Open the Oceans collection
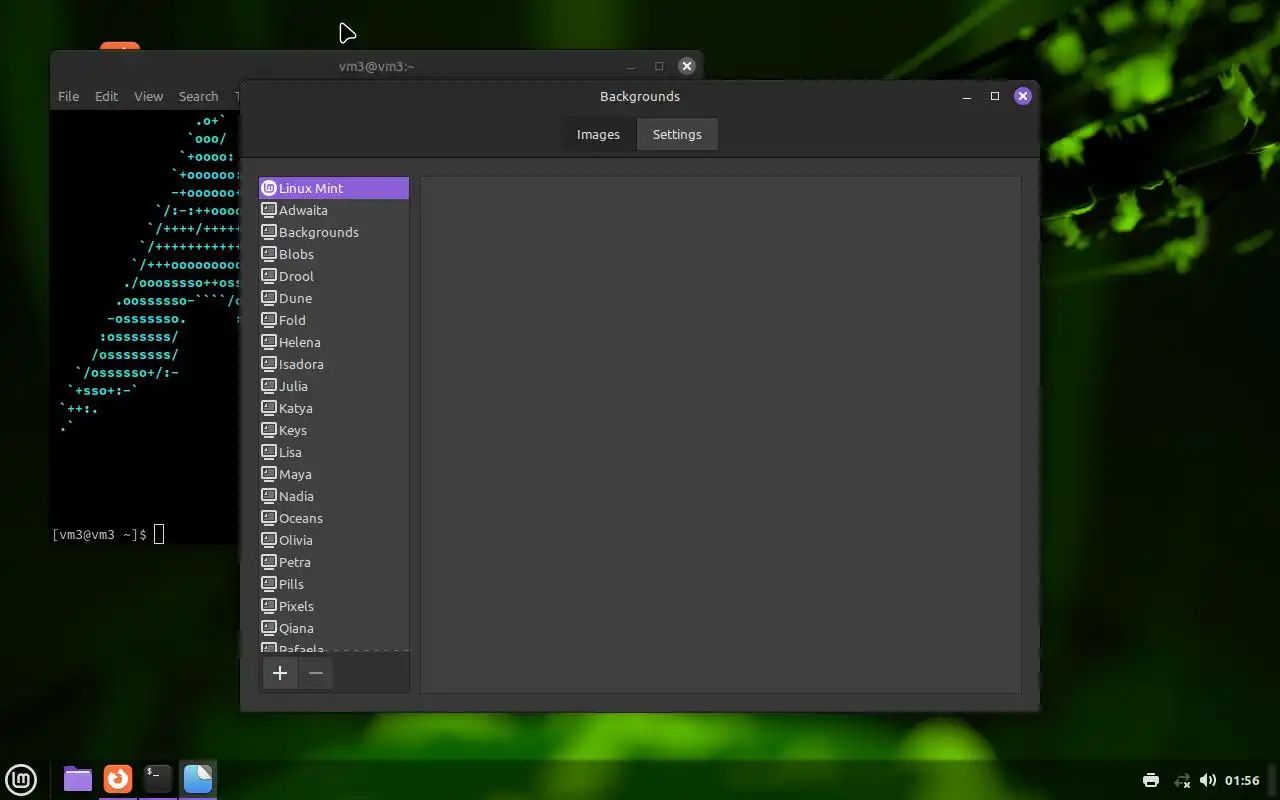The image size is (1280, 800). (334, 518)
